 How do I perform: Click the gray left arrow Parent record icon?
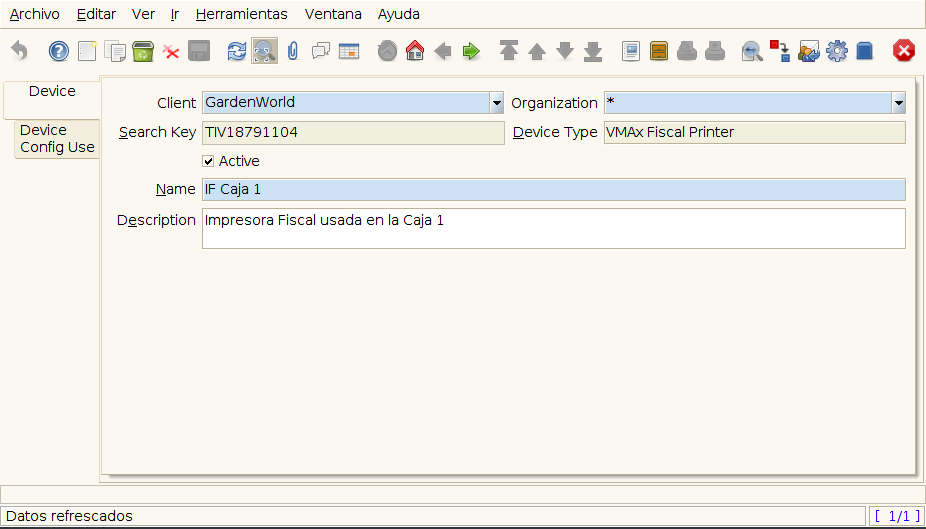[443, 51]
